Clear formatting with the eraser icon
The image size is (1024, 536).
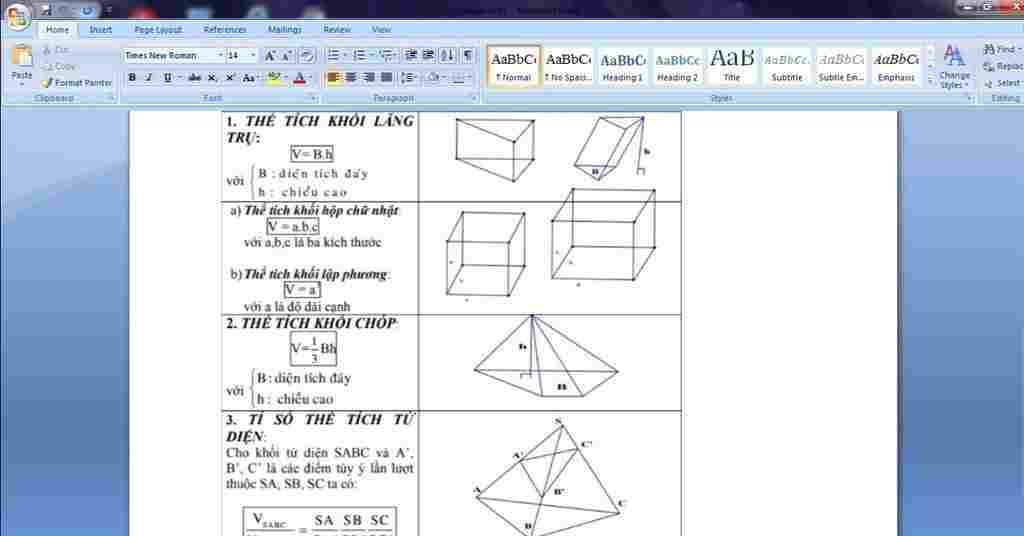point(306,56)
